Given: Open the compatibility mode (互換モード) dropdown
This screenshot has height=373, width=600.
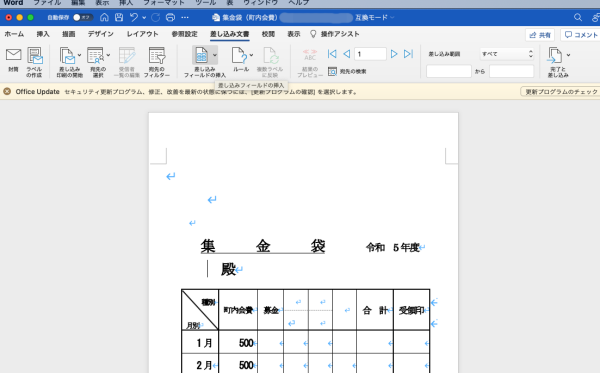Looking at the screenshot, I should (374, 18).
